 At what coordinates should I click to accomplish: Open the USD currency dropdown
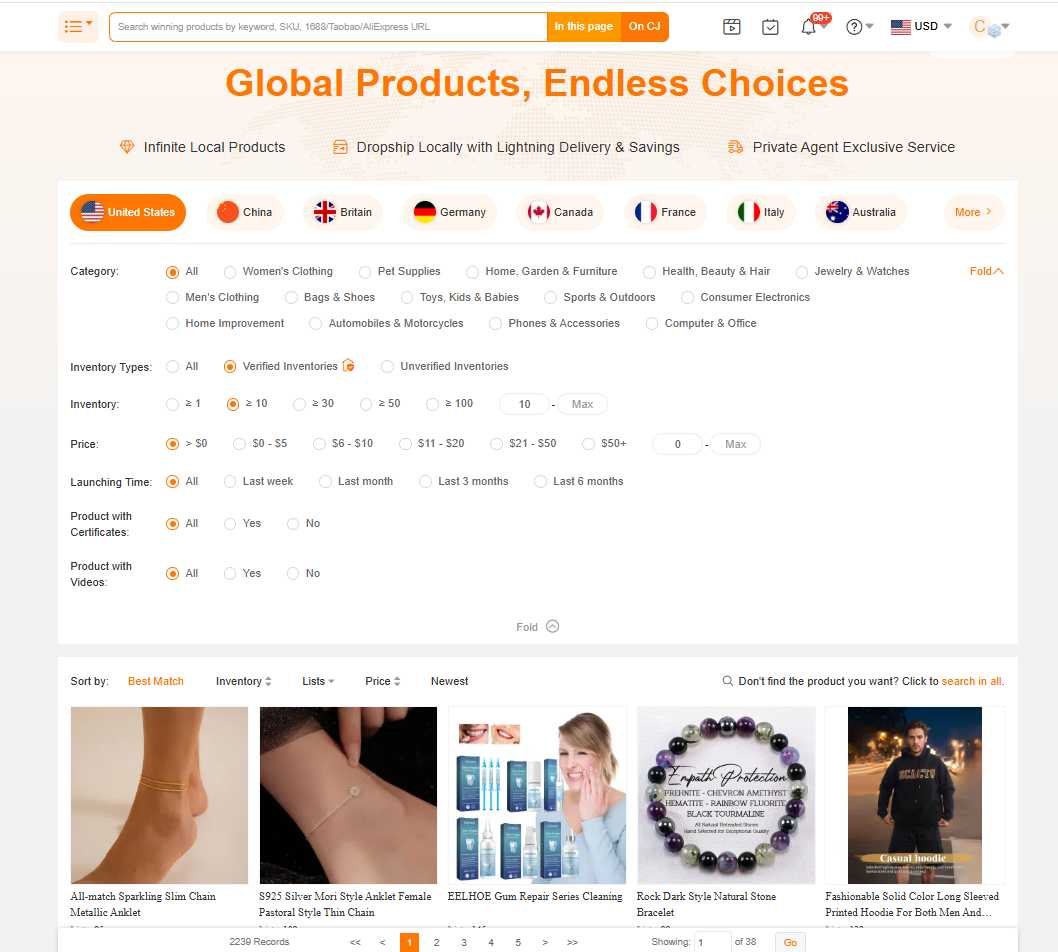pos(921,27)
